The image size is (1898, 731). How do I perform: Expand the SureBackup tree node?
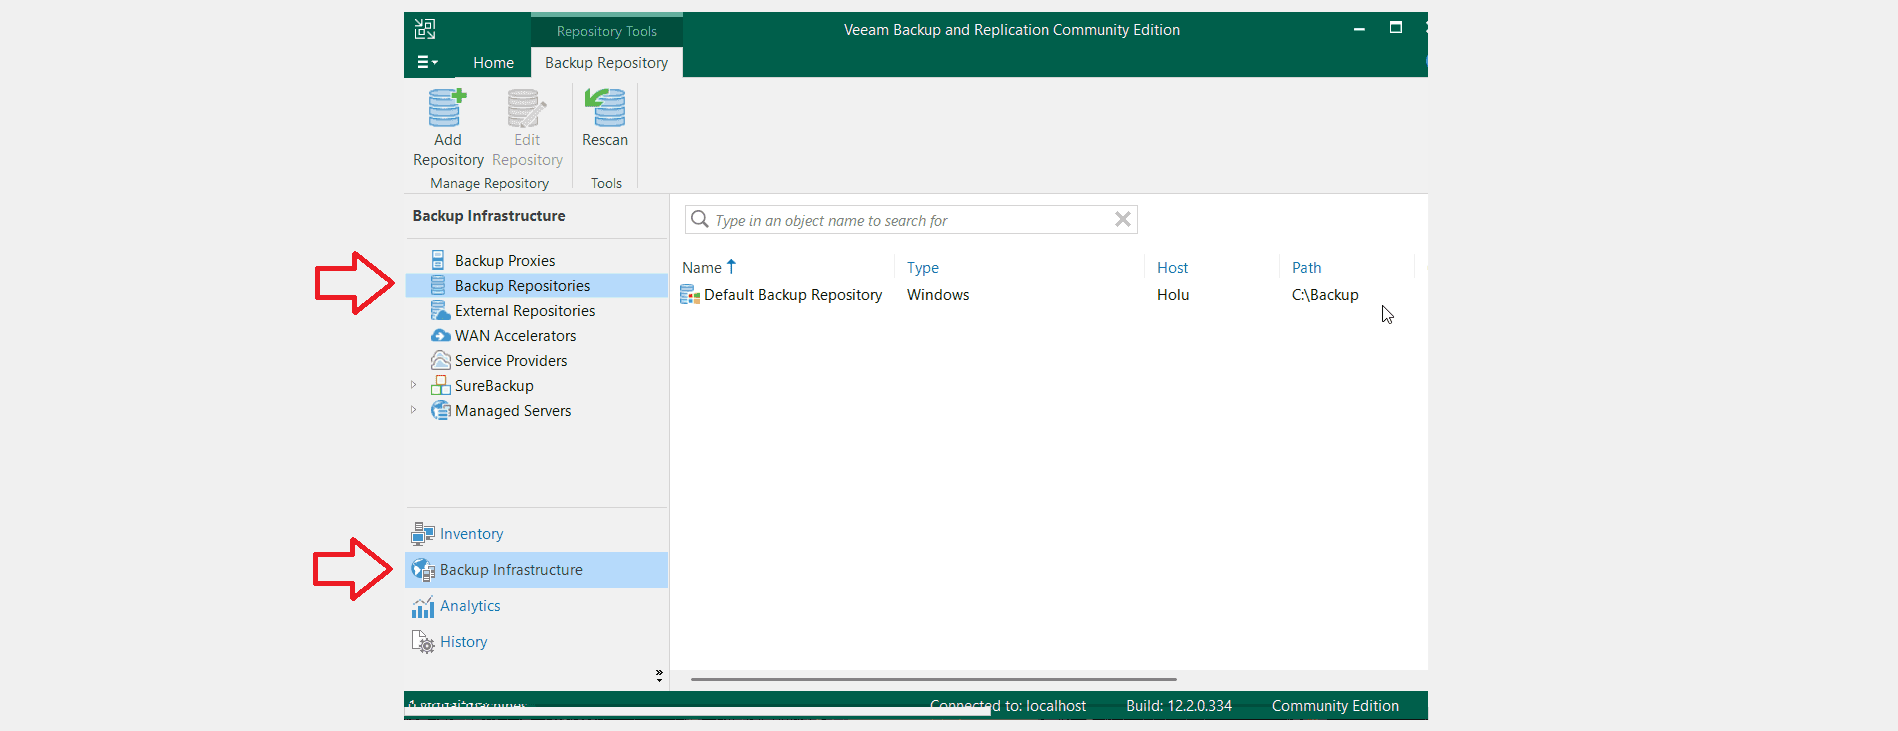click(x=413, y=385)
